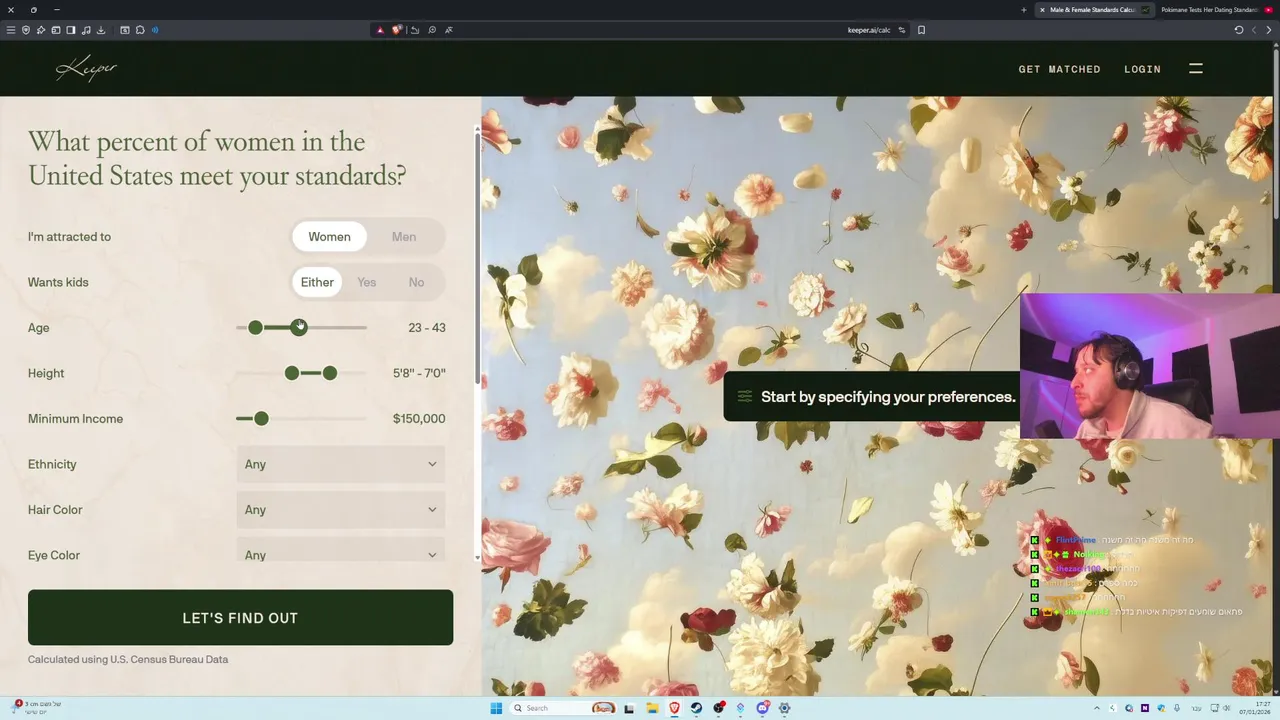Click the minimum age slider handle
Image resolution: width=1280 pixels, height=720 pixels.
point(256,328)
